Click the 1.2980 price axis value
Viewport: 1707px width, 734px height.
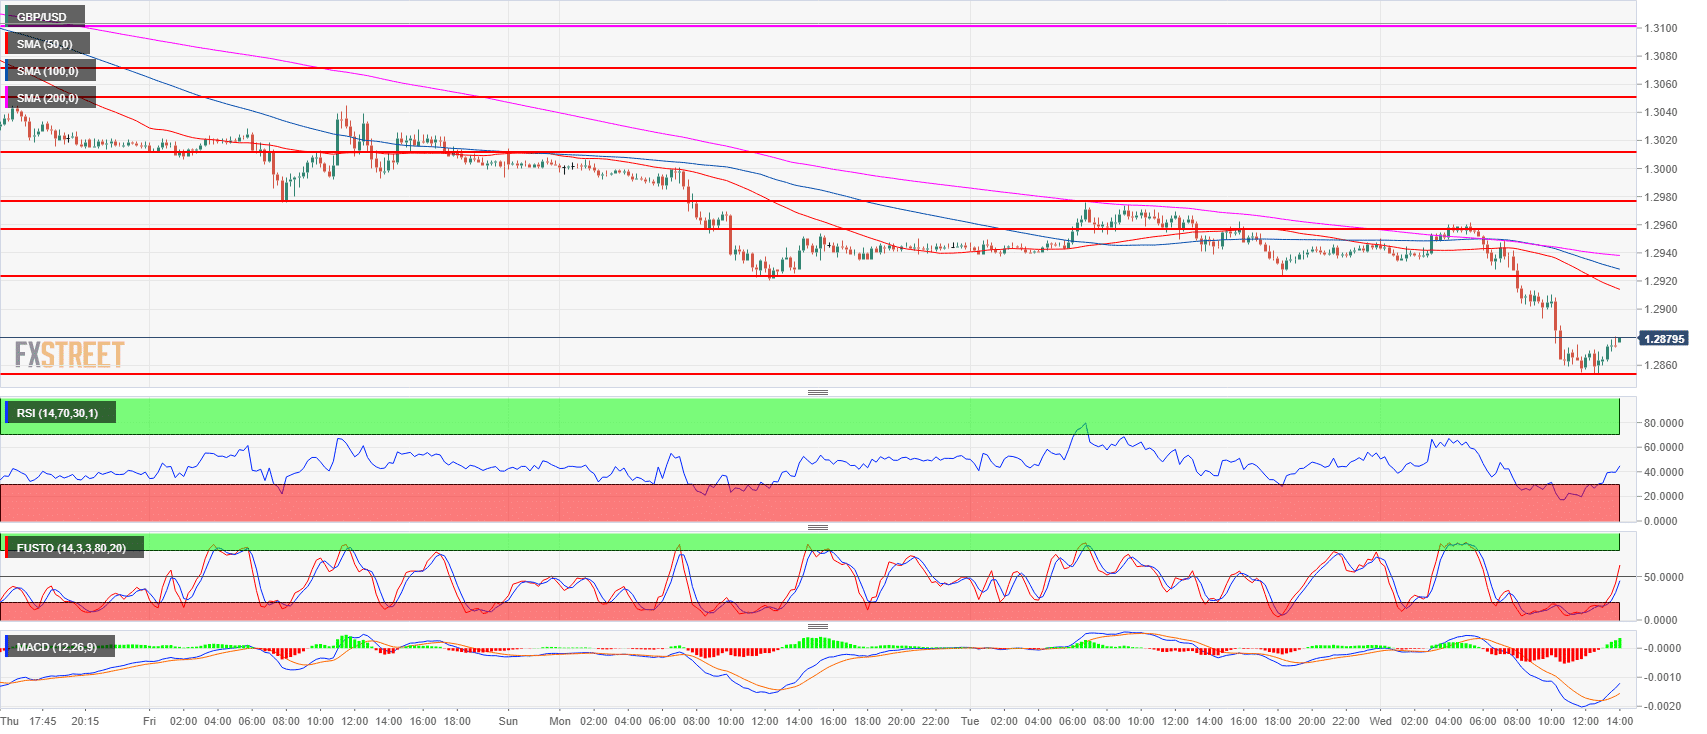[1661, 197]
